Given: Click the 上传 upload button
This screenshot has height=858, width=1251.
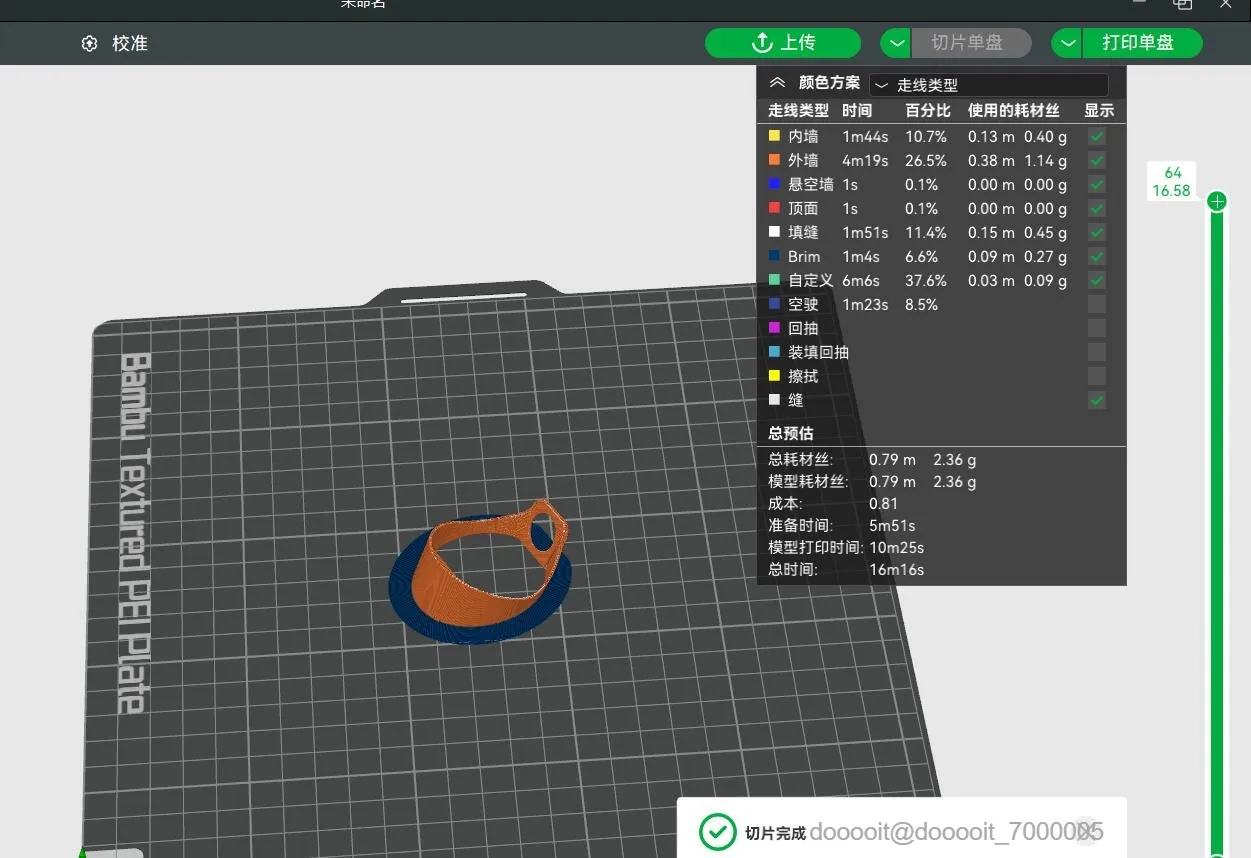Looking at the screenshot, I should point(783,43).
